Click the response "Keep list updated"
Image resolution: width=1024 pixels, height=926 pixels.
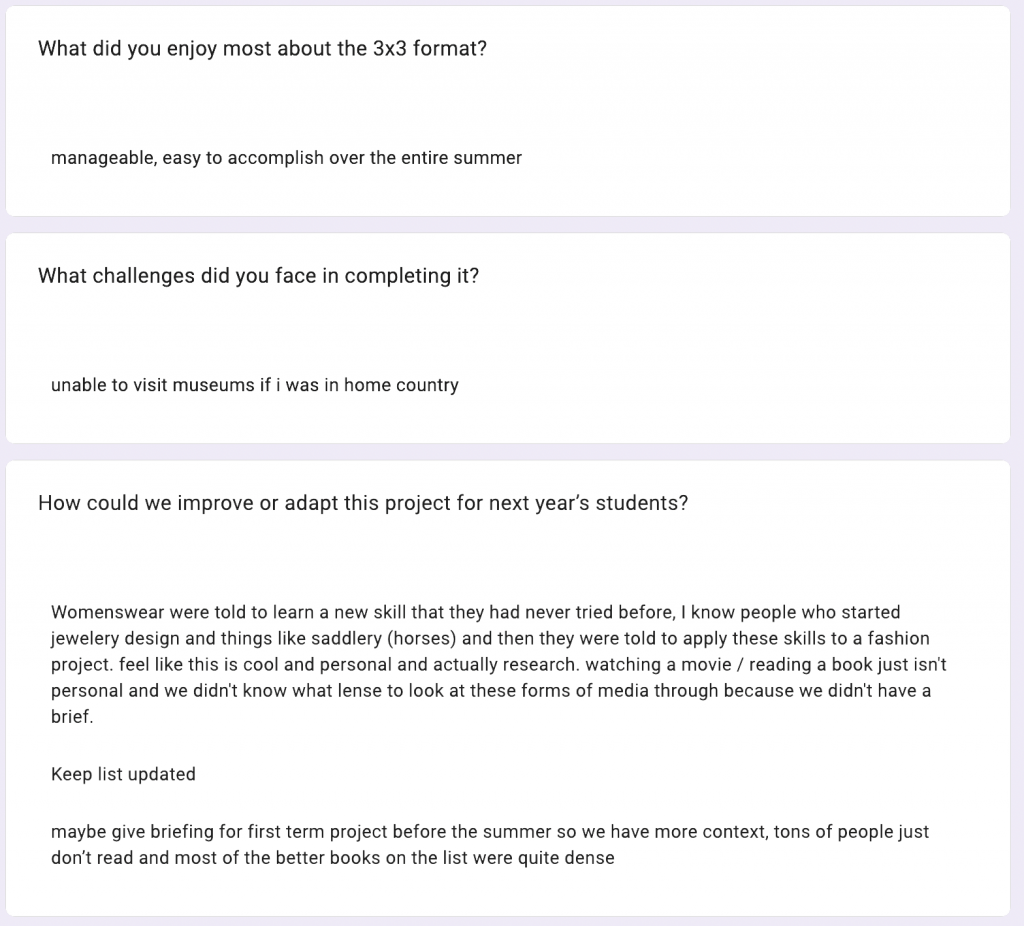pos(123,774)
